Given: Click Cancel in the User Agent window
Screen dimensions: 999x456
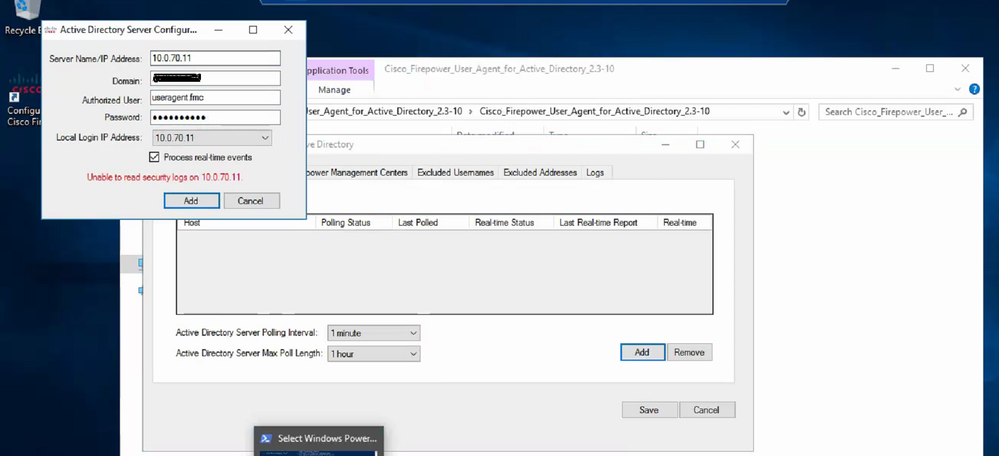Looking at the screenshot, I should coord(707,410).
